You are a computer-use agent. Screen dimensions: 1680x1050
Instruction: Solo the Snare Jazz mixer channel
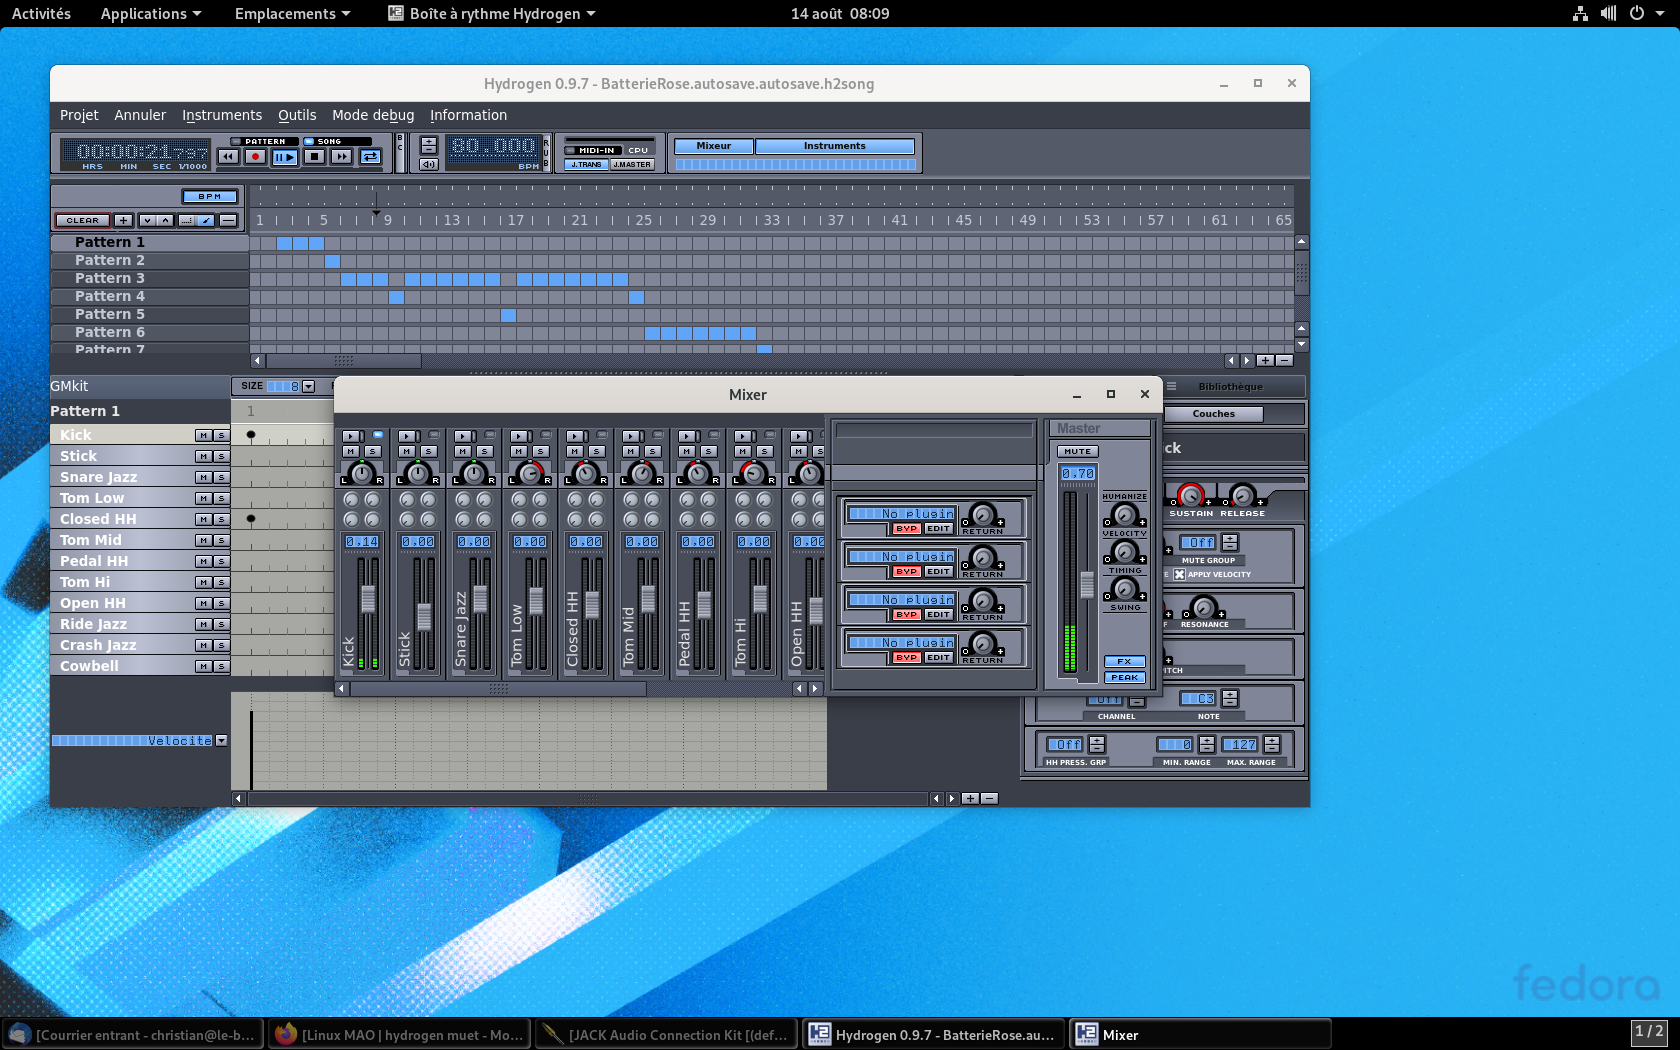pyautogui.click(x=485, y=452)
